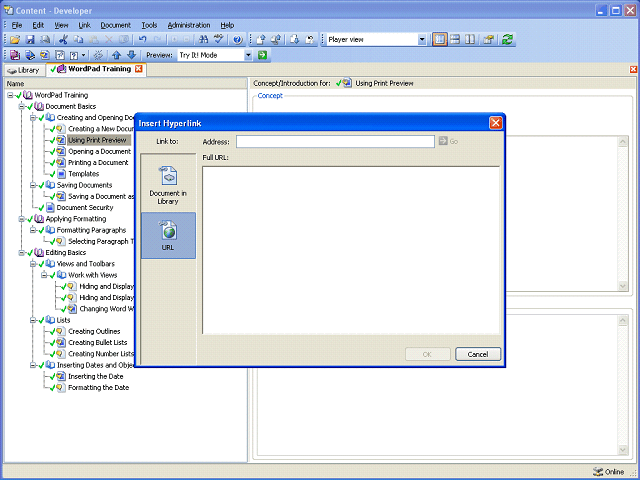Viewport: 640px width, 480px height.
Task: Click the Properties pane toolbar icon
Action: point(489,40)
